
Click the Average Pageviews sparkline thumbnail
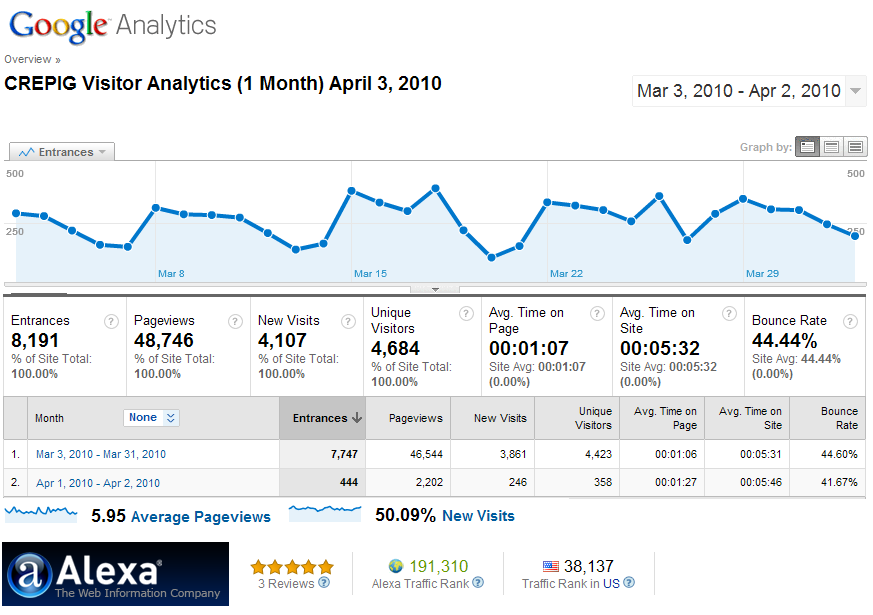pos(41,514)
